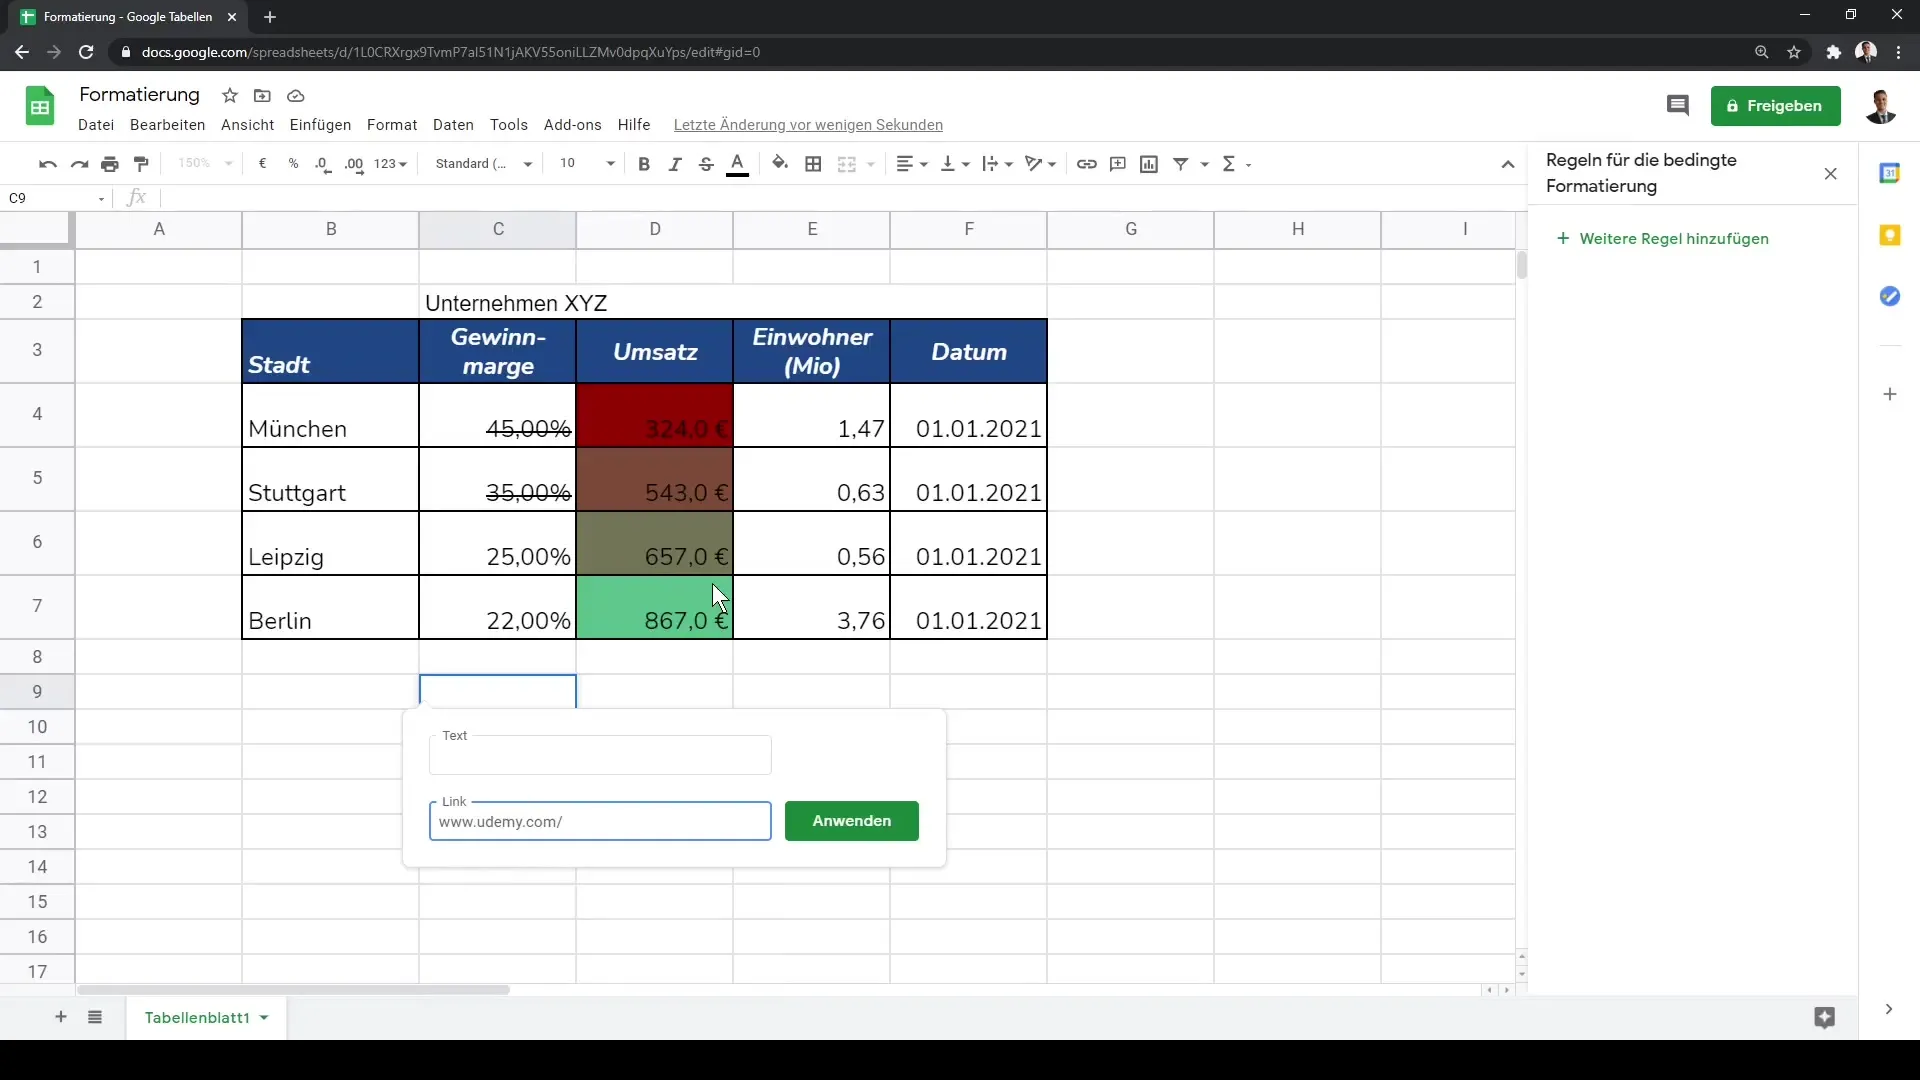The image size is (1920, 1080).
Task: Click the text wrapping icon
Action: [998, 164]
